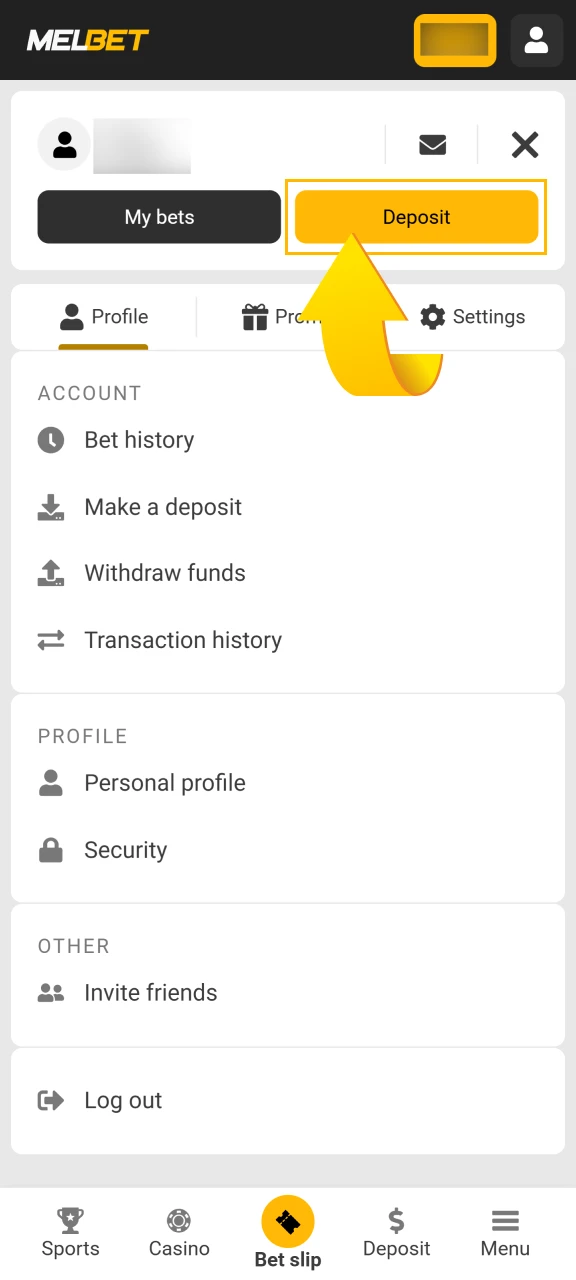Click the Deposit button
The width and height of the screenshot is (576, 1280).
pos(417,217)
